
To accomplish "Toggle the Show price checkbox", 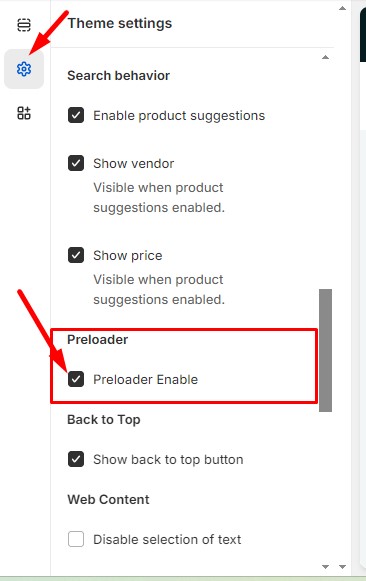I will pos(76,255).
